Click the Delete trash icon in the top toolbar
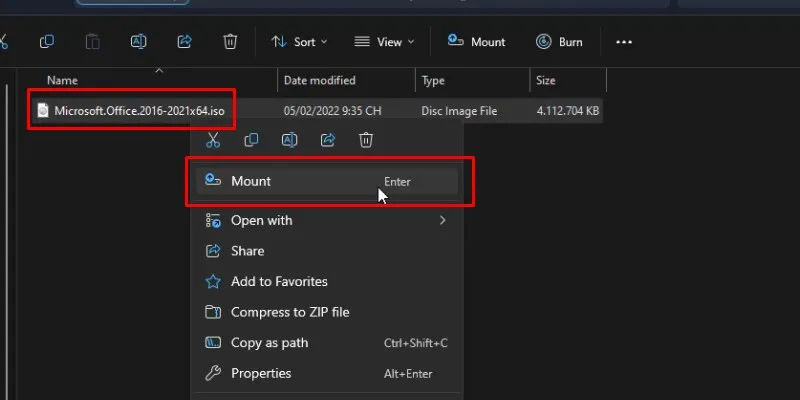800x400 pixels. [230, 42]
